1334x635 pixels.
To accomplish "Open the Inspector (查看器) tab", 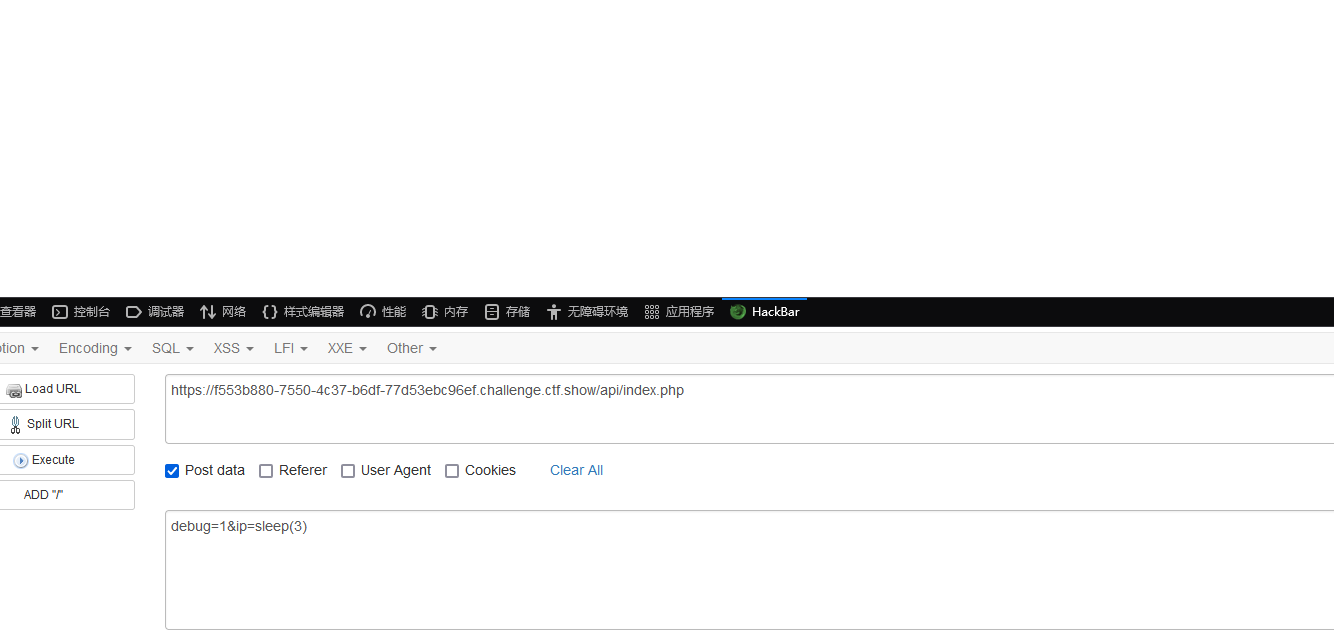I will pyautogui.click(x=19, y=312).
